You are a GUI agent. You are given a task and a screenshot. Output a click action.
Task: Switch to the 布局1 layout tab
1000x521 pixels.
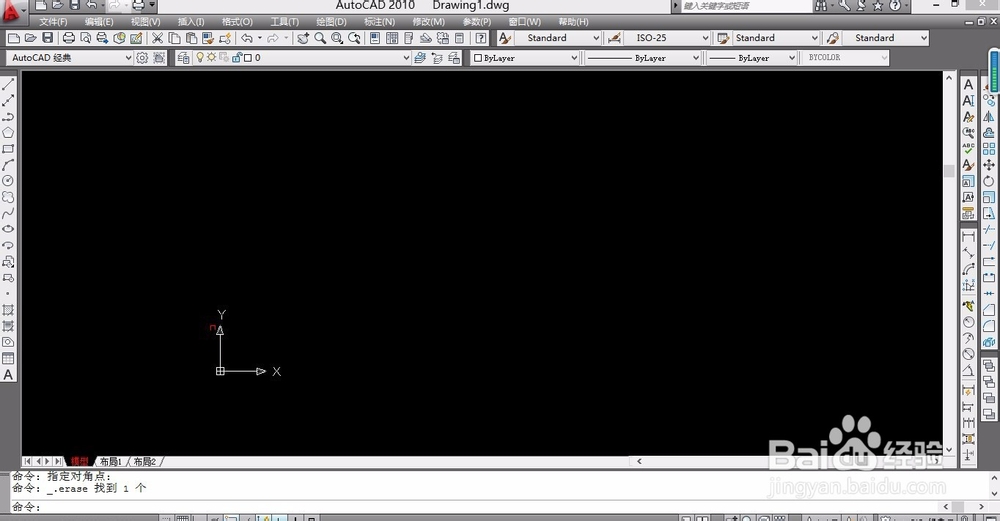coord(111,461)
